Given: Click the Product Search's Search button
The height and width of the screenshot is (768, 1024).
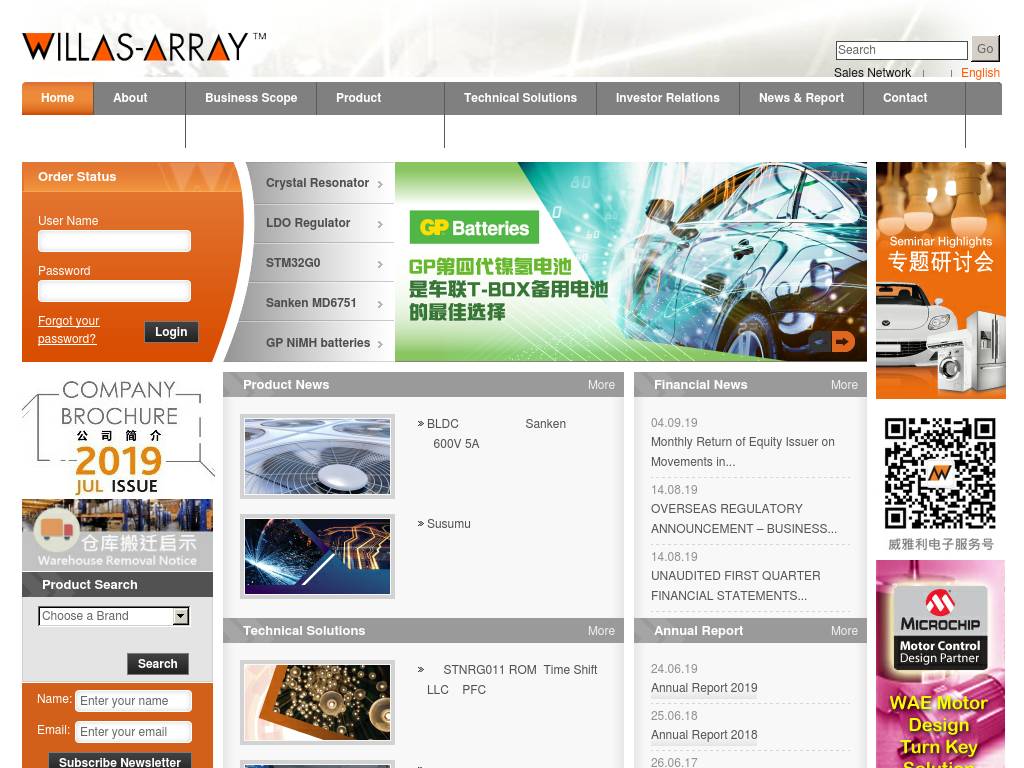Looking at the screenshot, I should tap(157, 664).
